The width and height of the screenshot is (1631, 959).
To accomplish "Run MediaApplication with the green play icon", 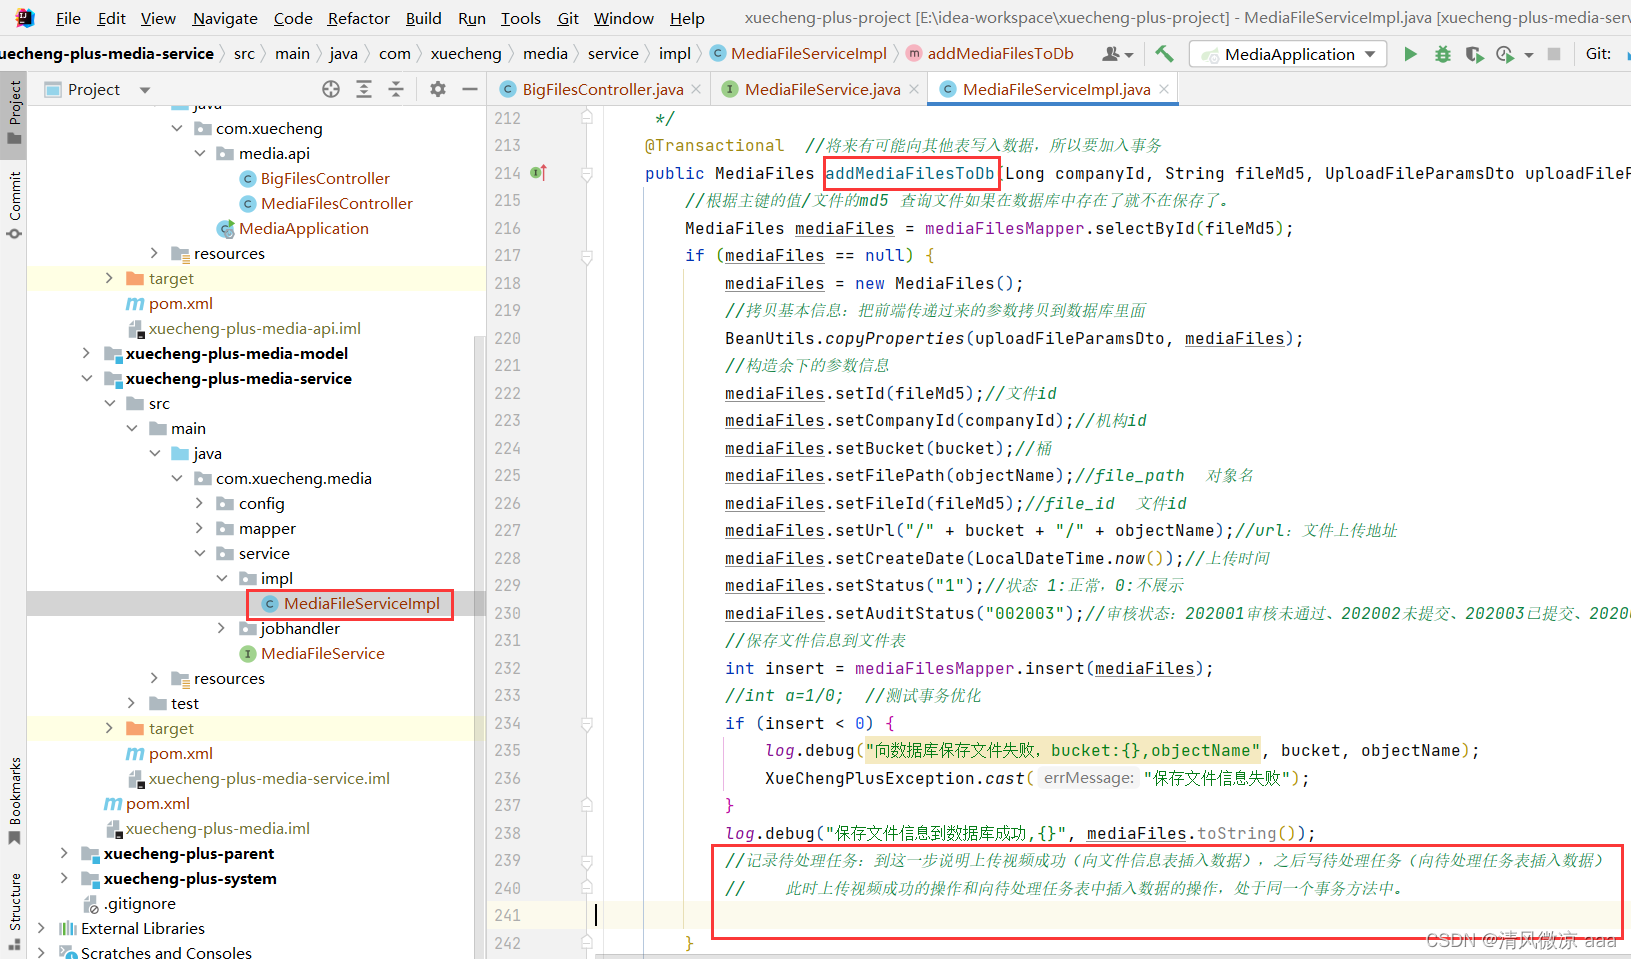I will (1410, 54).
